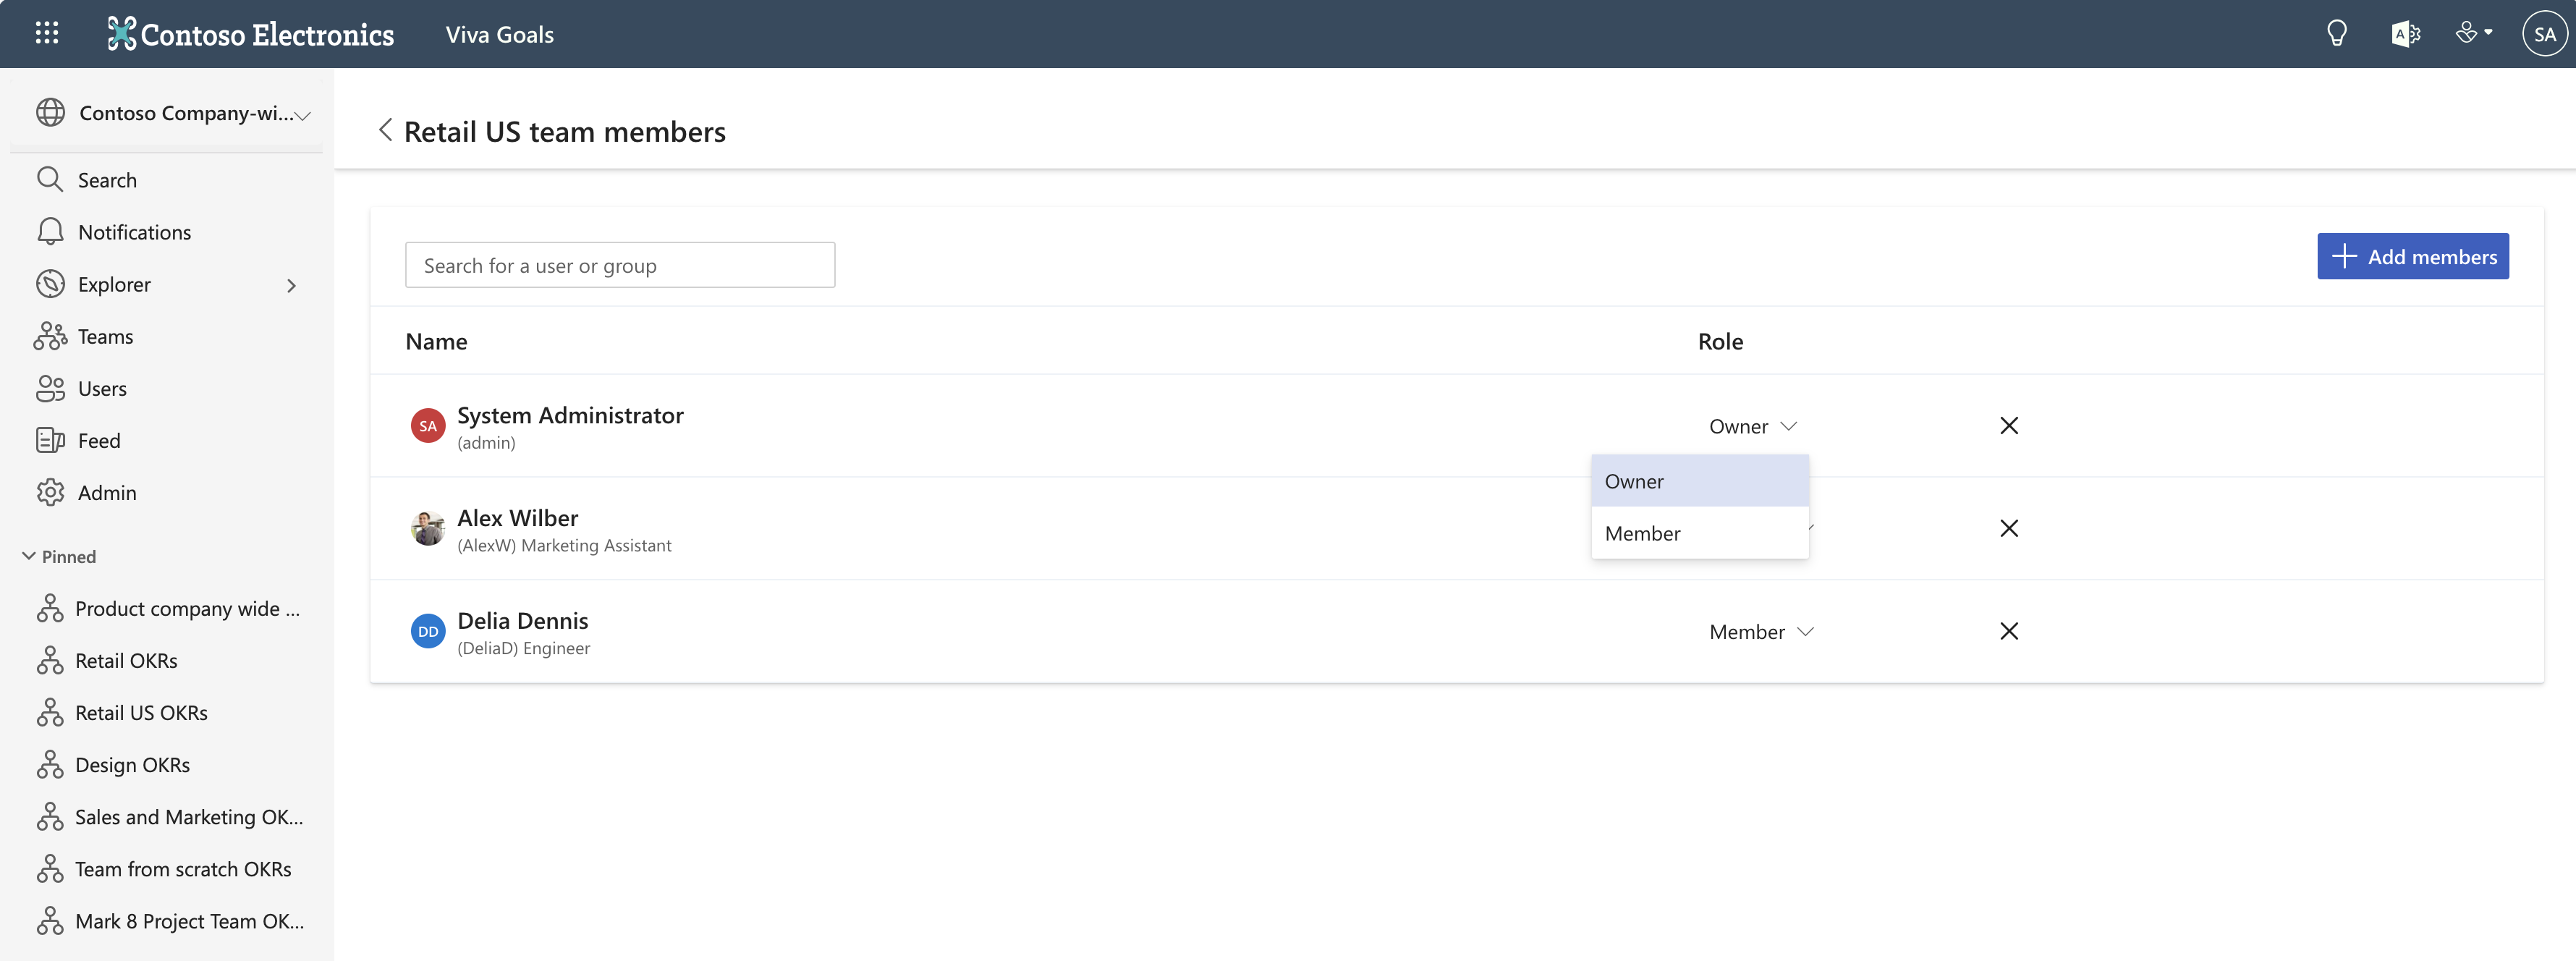Click the (AlexW) Marketing Assistant subtitle
The image size is (2576, 961).
(x=564, y=545)
